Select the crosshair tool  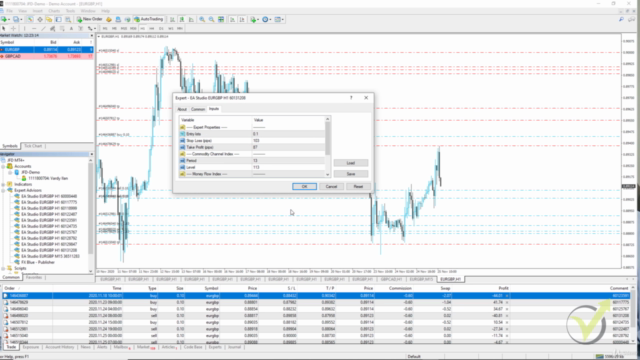pyautogui.click(x=13, y=29)
